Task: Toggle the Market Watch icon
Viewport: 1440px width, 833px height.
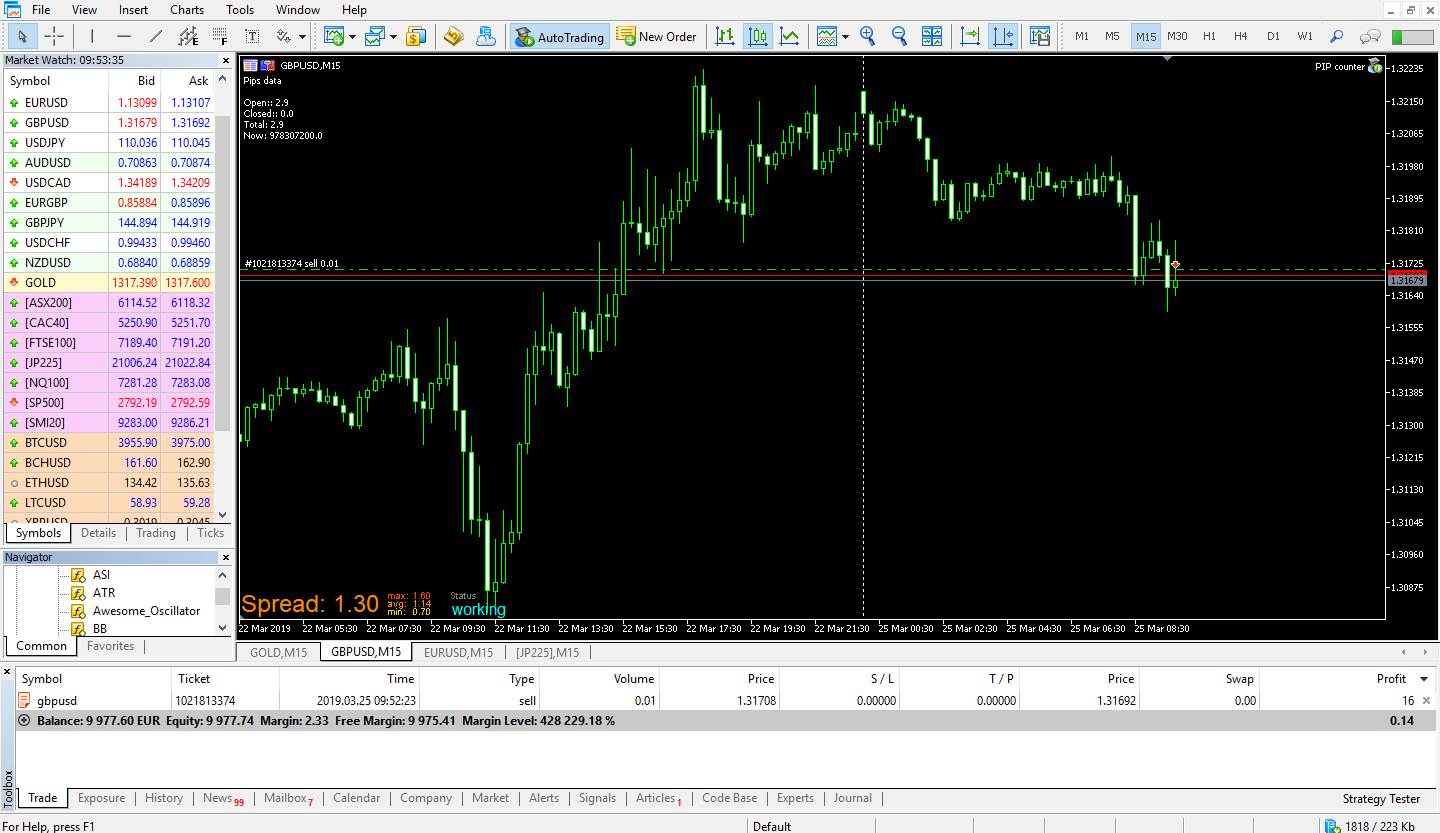Action: tap(416, 37)
